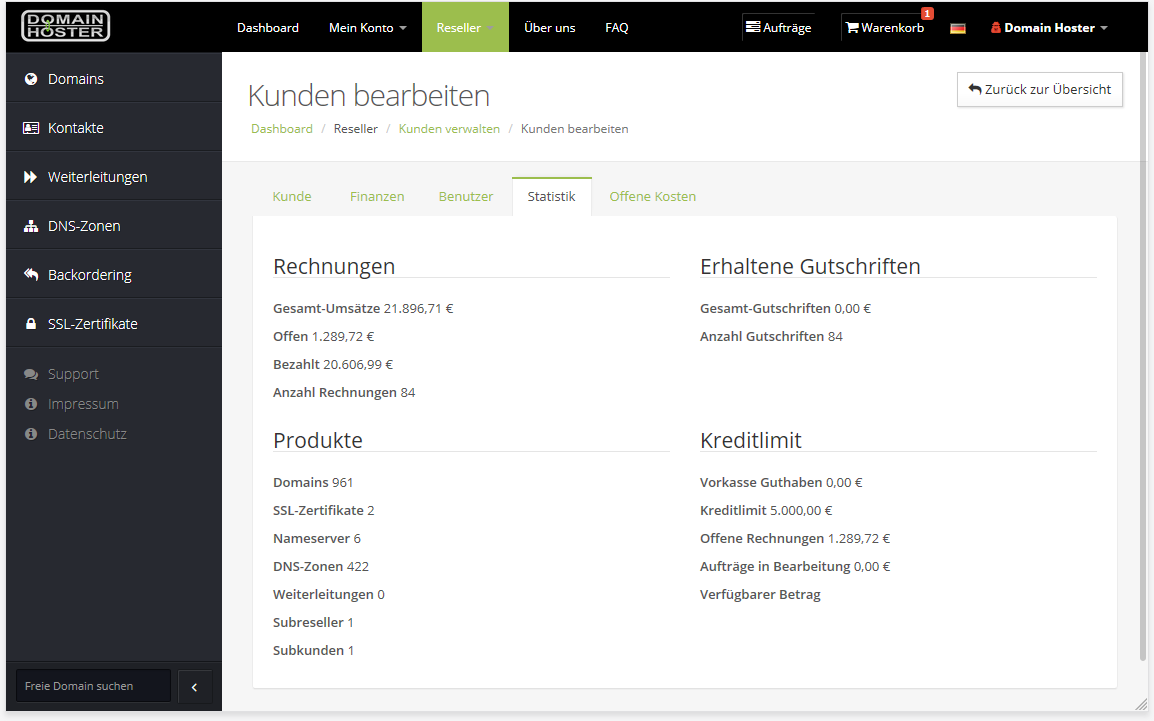The width and height of the screenshot is (1154, 721).
Task: Click the Reseller breadcrumb text
Action: click(x=355, y=129)
